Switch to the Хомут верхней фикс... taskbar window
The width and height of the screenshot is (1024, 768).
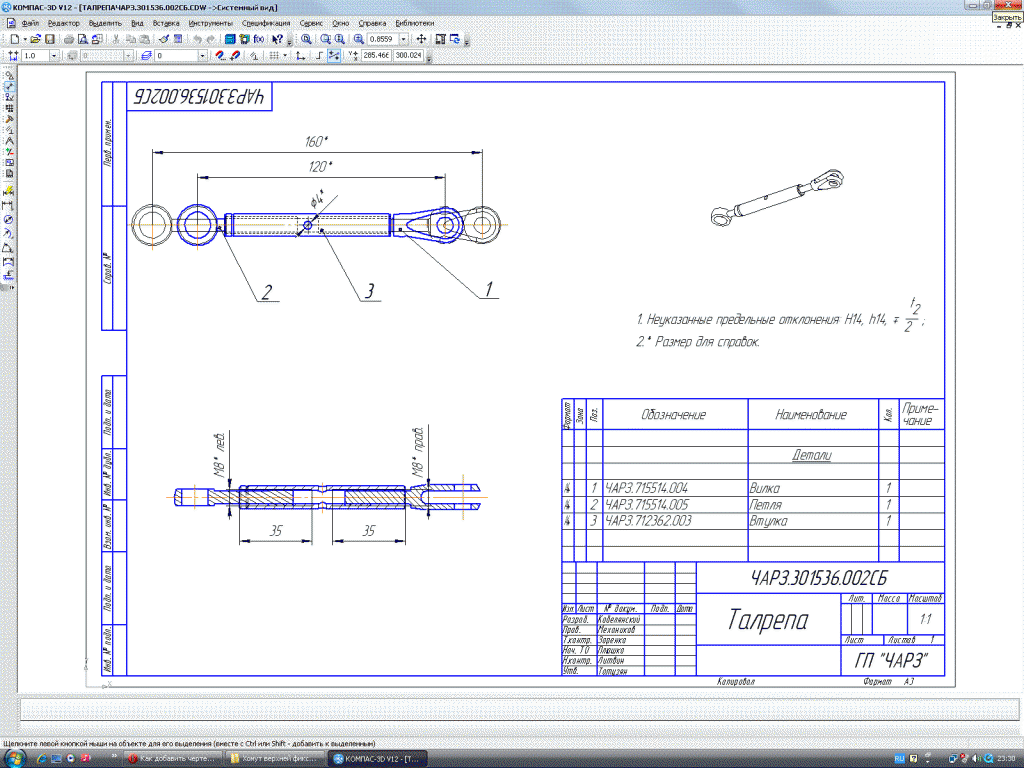(x=274, y=758)
